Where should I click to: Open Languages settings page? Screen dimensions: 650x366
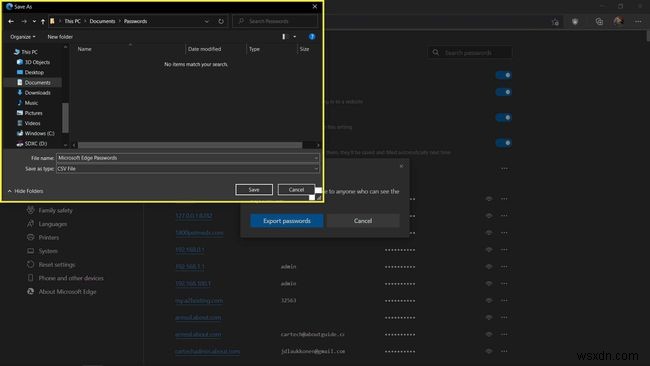[x=47, y=224]
